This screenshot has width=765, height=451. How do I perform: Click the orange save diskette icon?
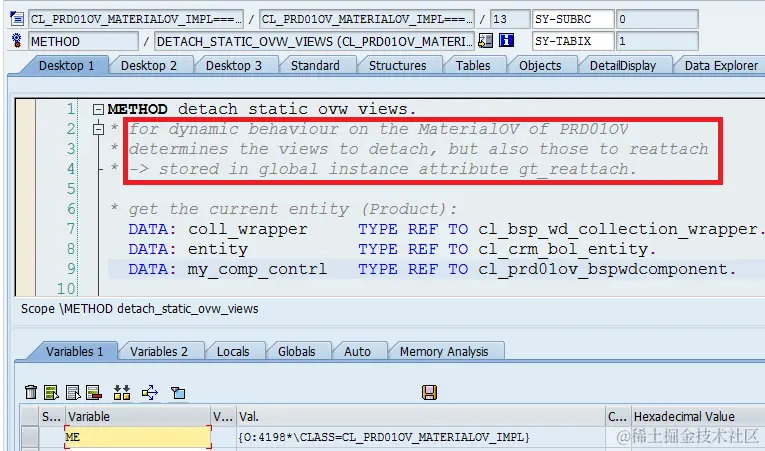point(429,392)
